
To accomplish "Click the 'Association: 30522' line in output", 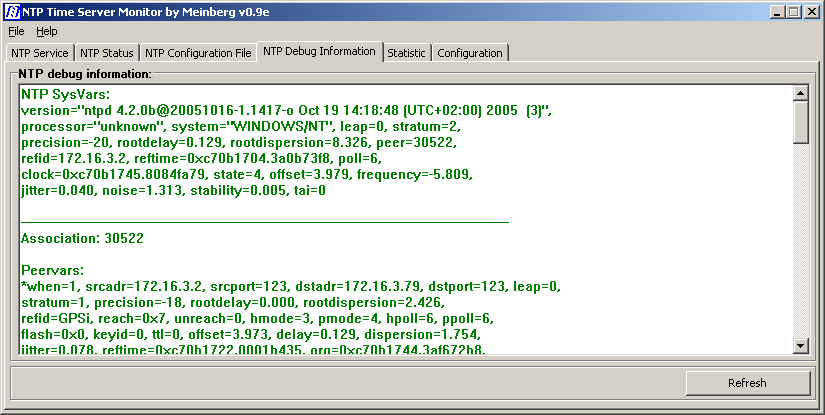I will pyautogui.click(x=82, y=238).
